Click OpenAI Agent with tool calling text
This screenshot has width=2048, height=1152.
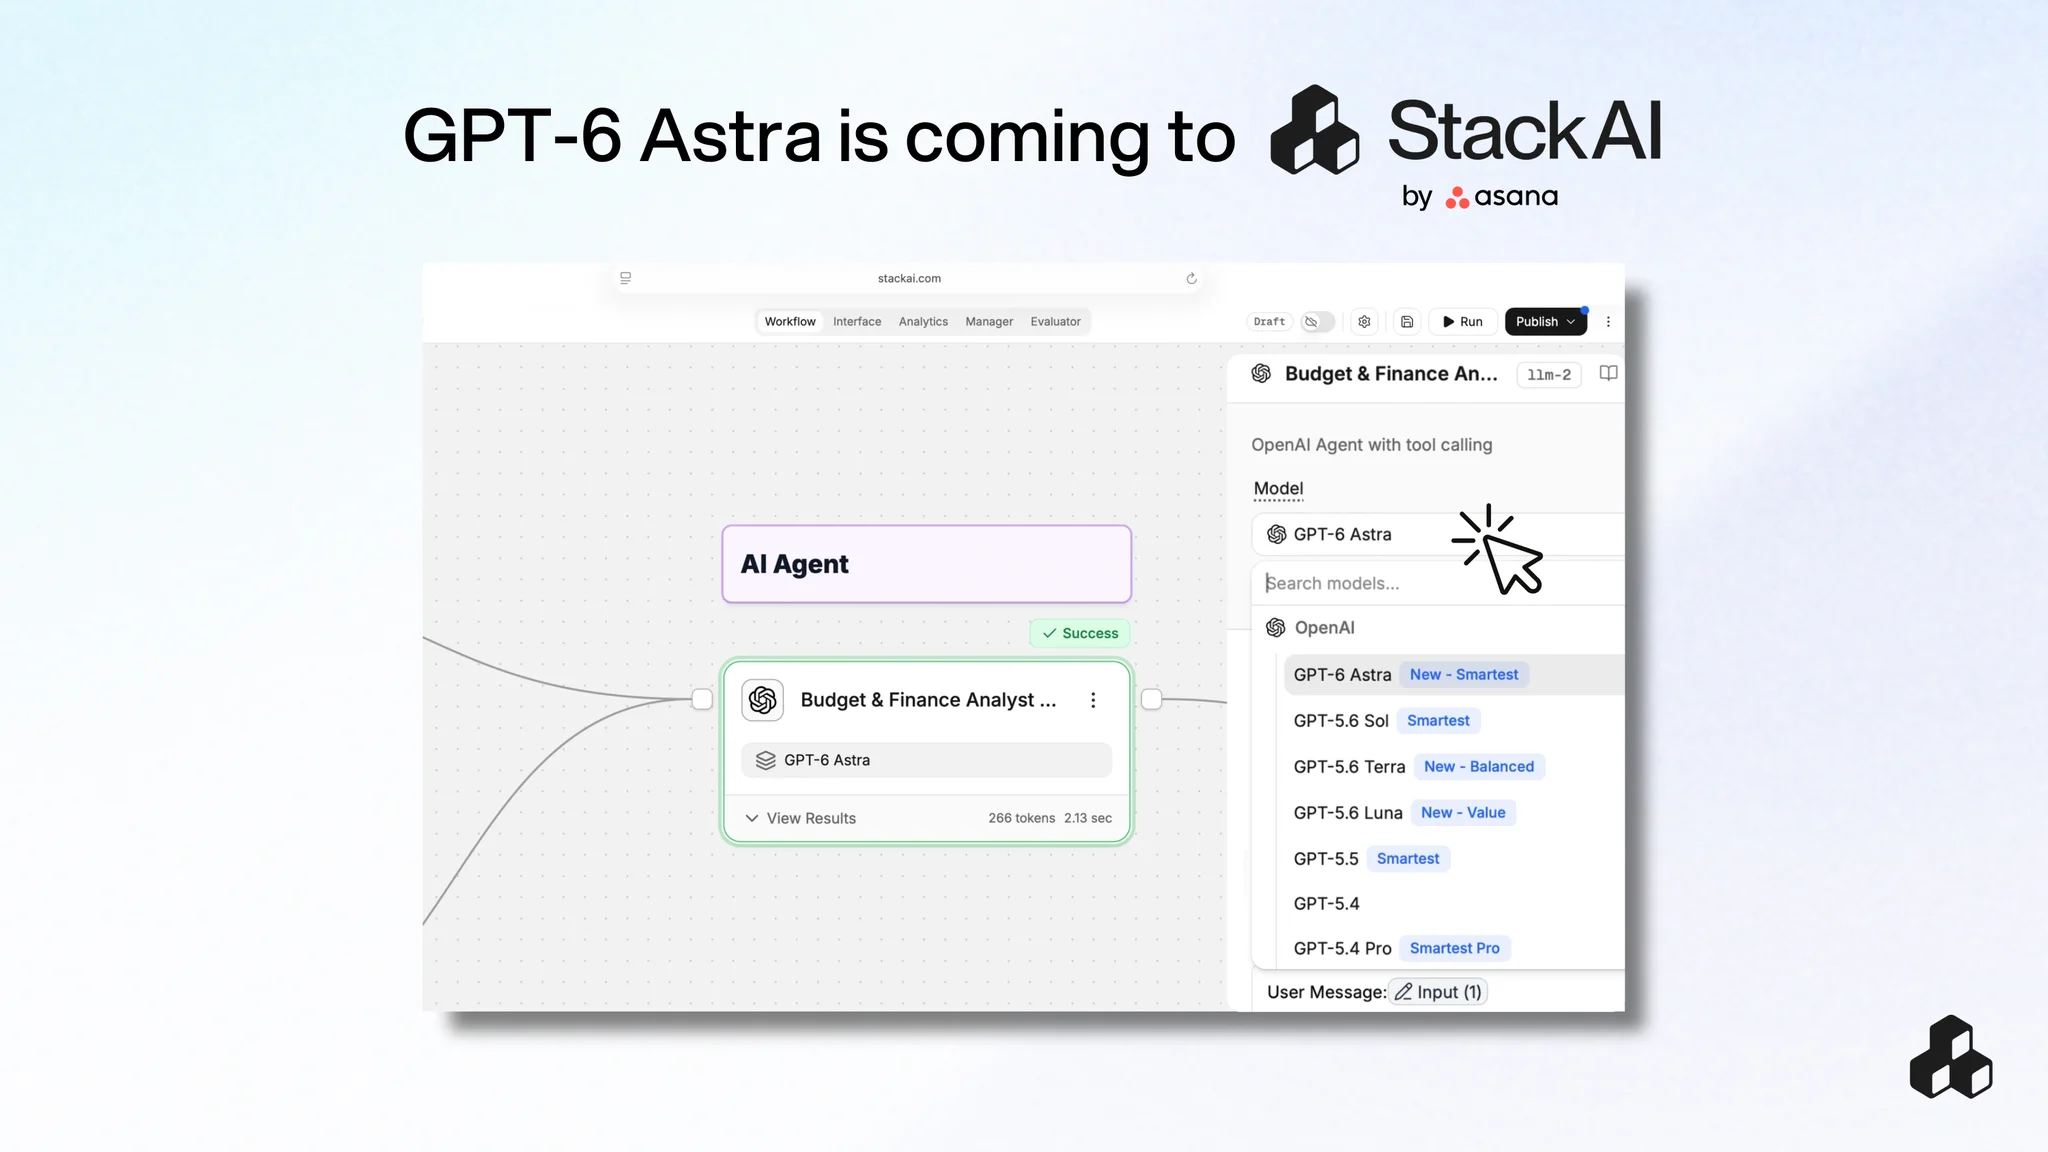click(1371, 445)
